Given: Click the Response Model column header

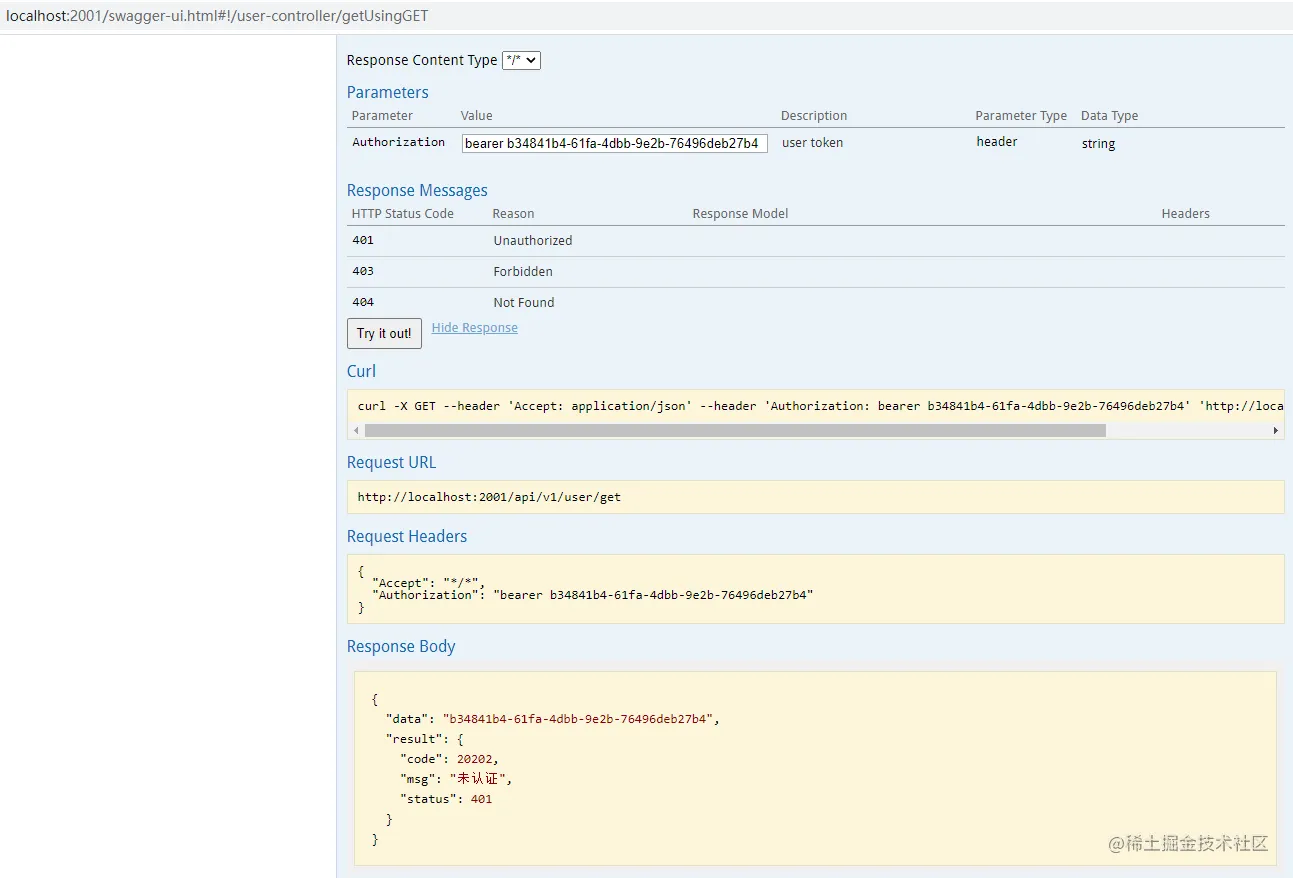Looking at the screenshot, I should [x=740, y=214].
